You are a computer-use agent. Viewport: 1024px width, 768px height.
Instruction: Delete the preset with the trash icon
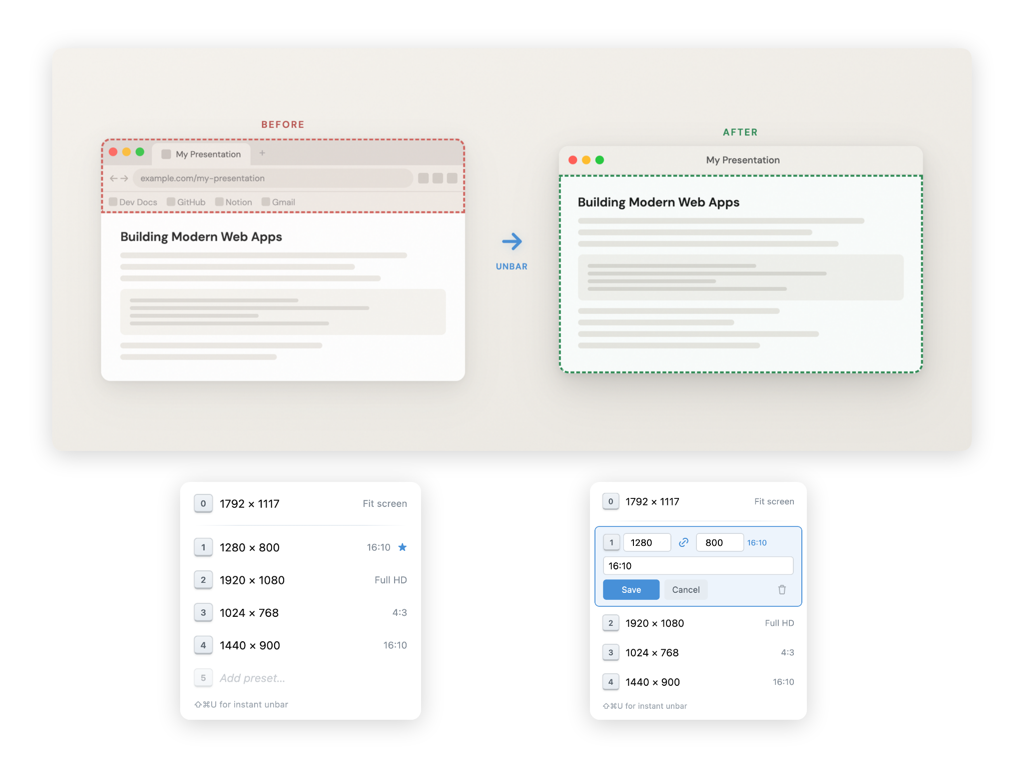tap(782, 590)
